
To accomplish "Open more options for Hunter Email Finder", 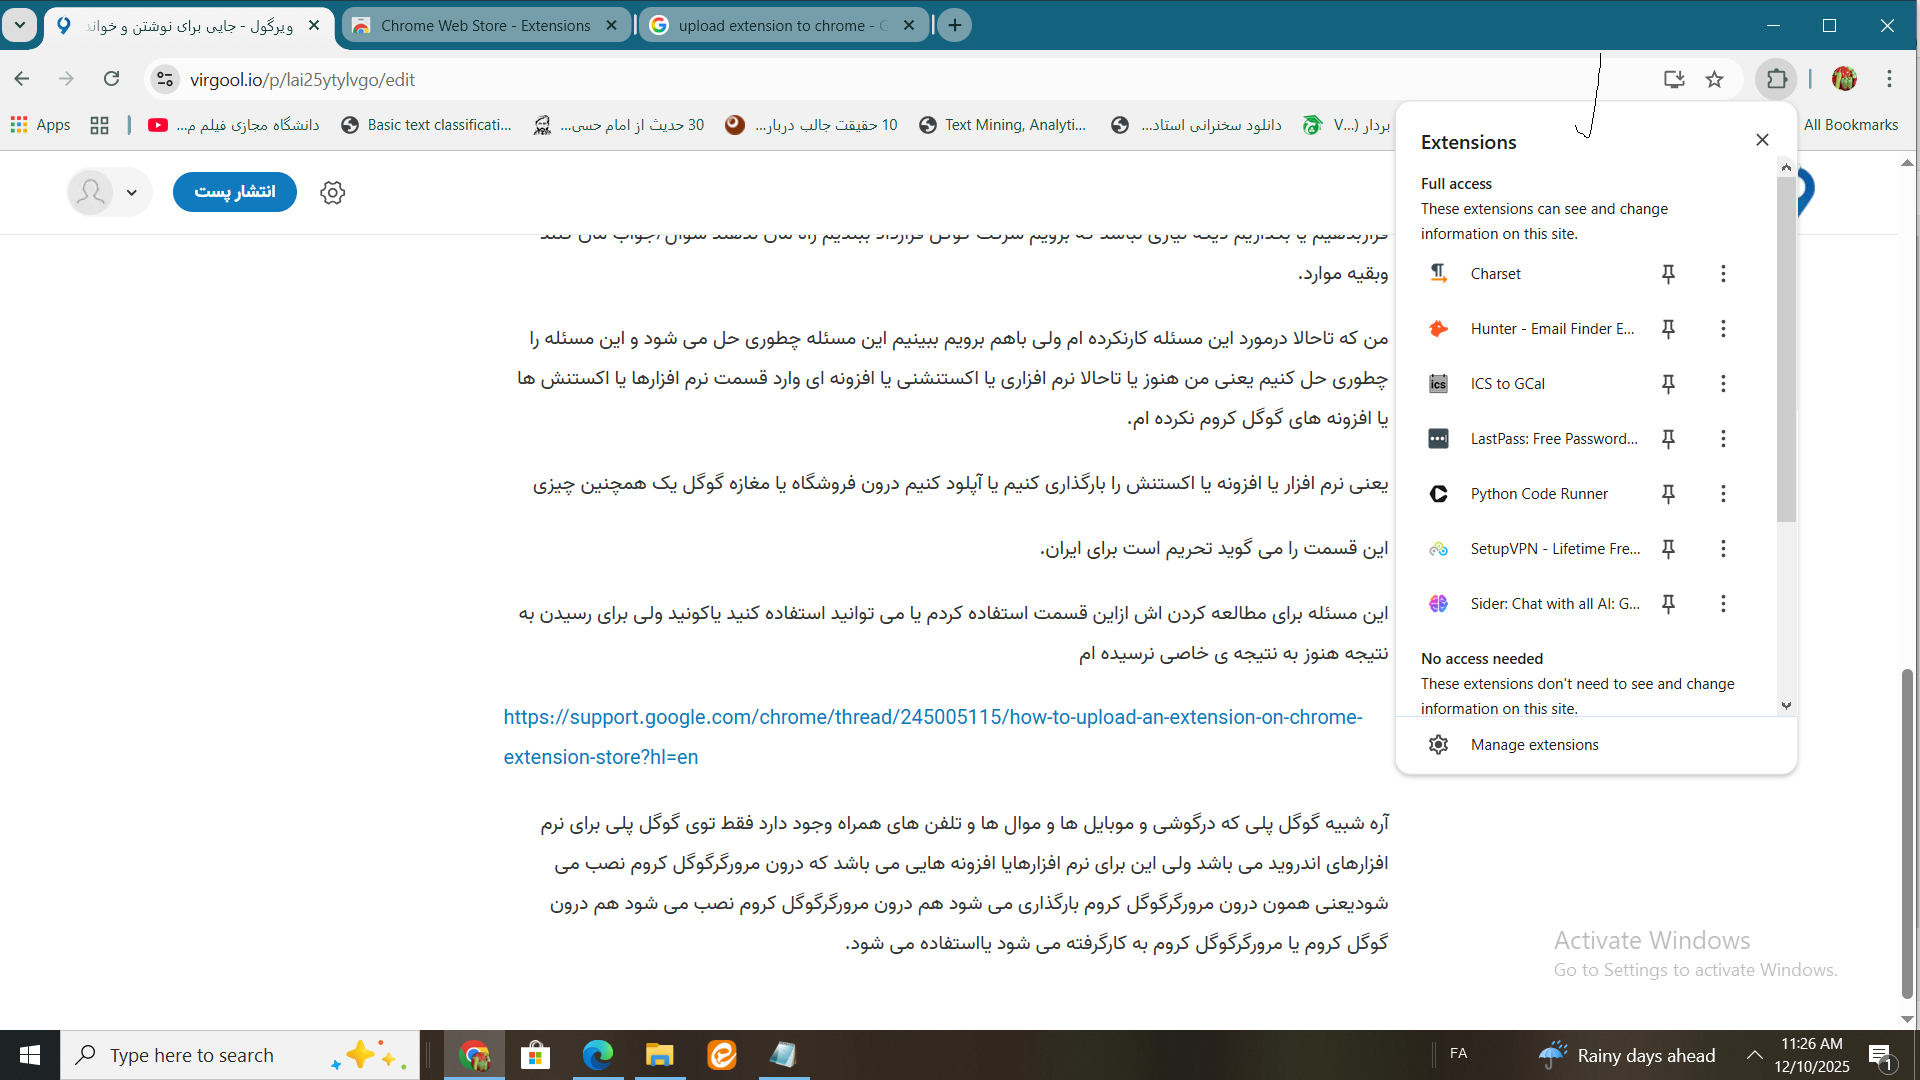I will [1722, 329].
